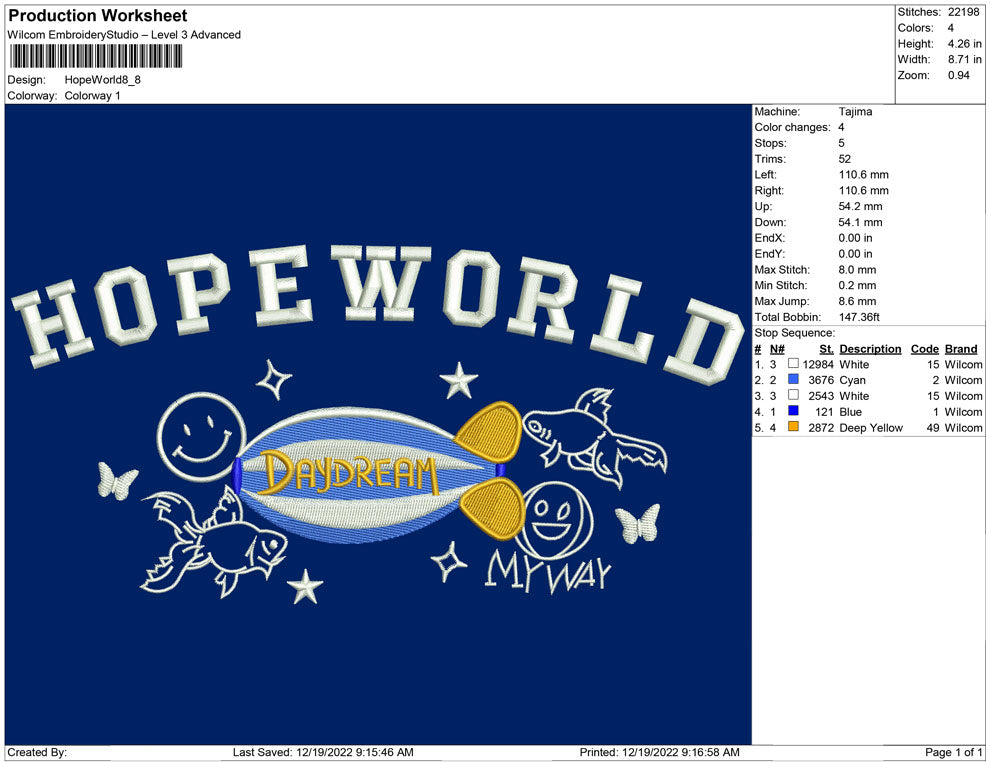Click the Production Worksheet title

click(x=98, y=16)
